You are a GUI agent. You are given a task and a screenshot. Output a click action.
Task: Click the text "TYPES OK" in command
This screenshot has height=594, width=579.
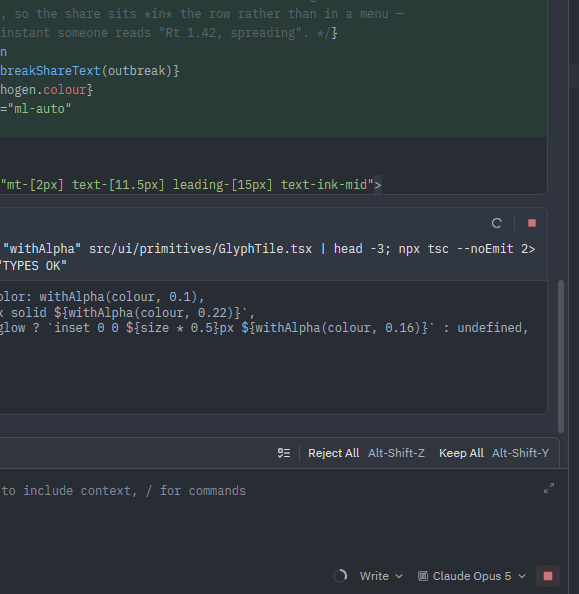tap(34, 266)
